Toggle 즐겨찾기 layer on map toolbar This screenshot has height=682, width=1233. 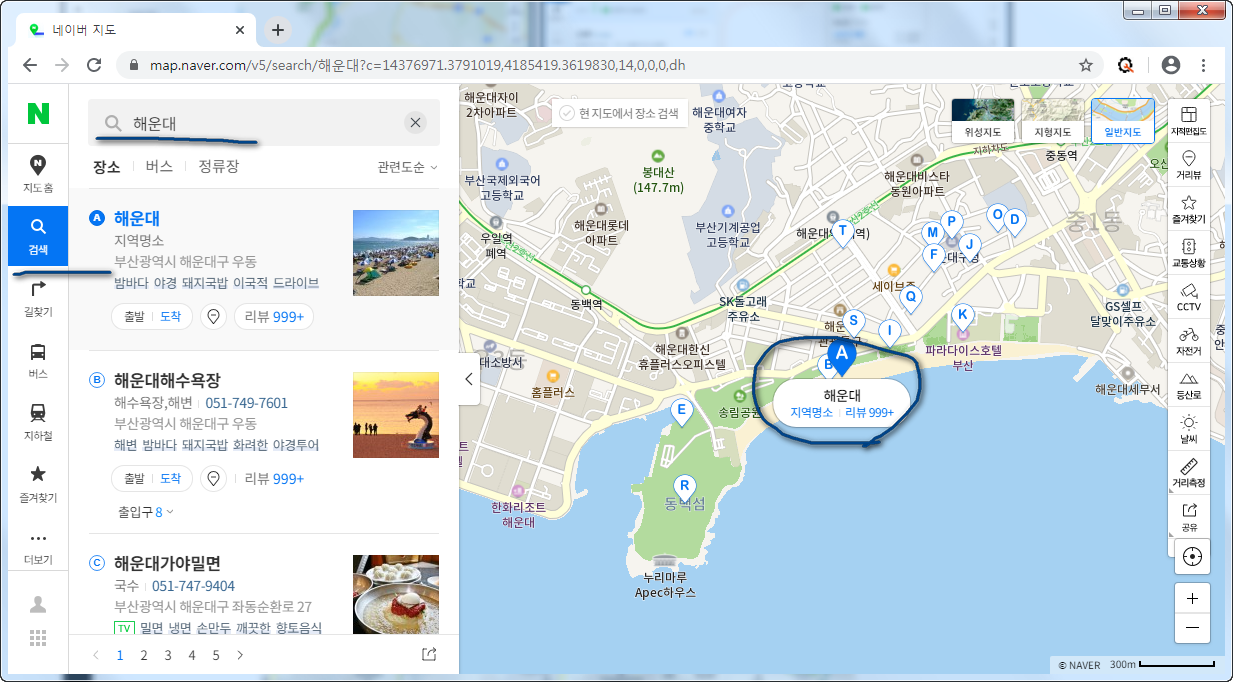pyautogui.click(x=1189, y=208)
